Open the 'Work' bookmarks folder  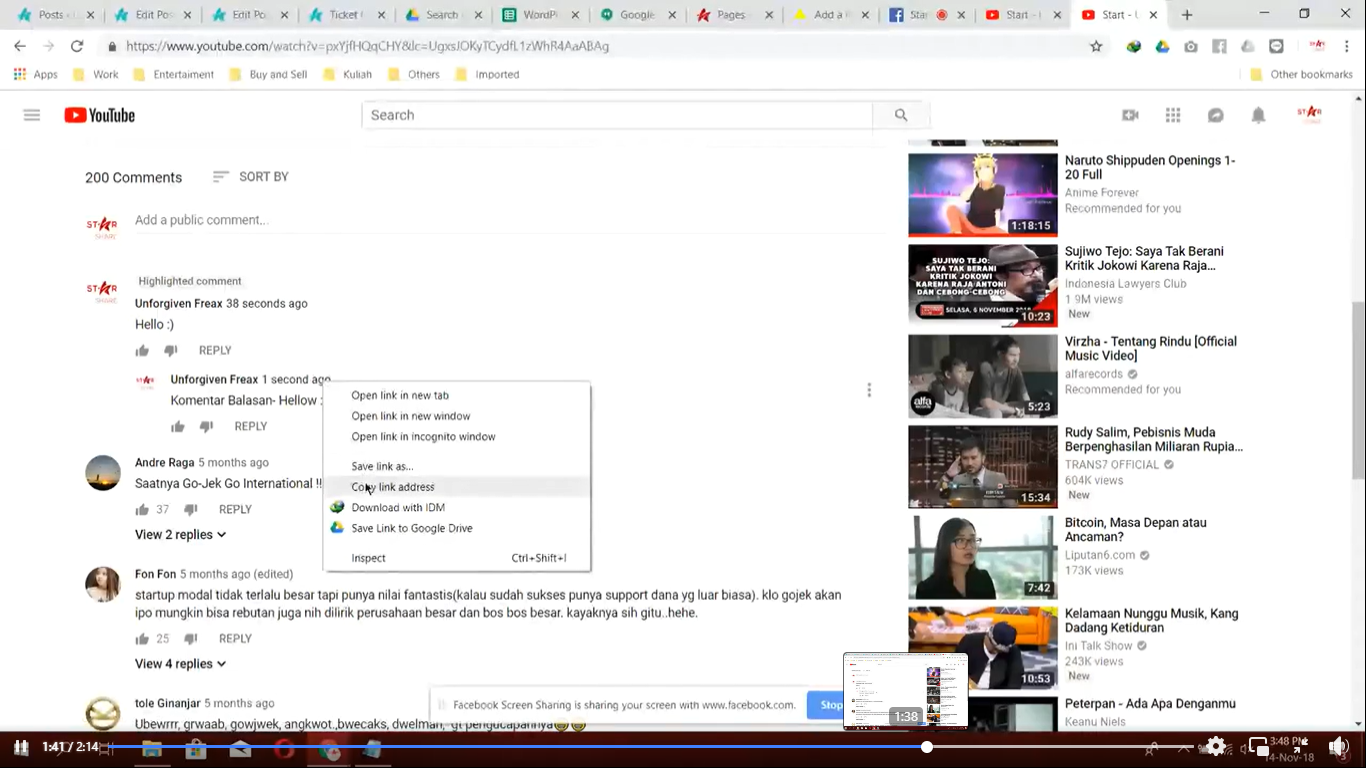94,75
